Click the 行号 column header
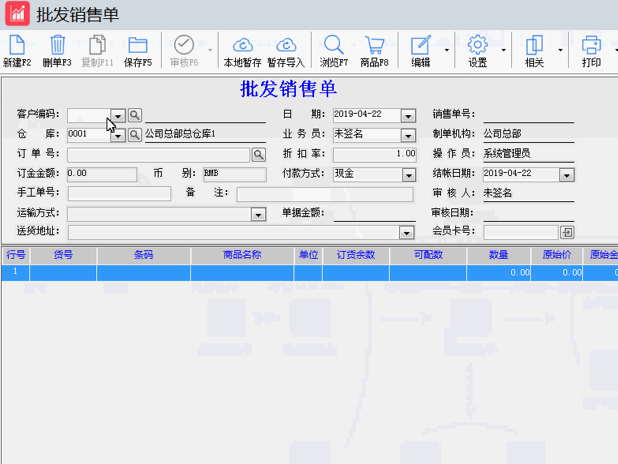 tap(15, 255)
